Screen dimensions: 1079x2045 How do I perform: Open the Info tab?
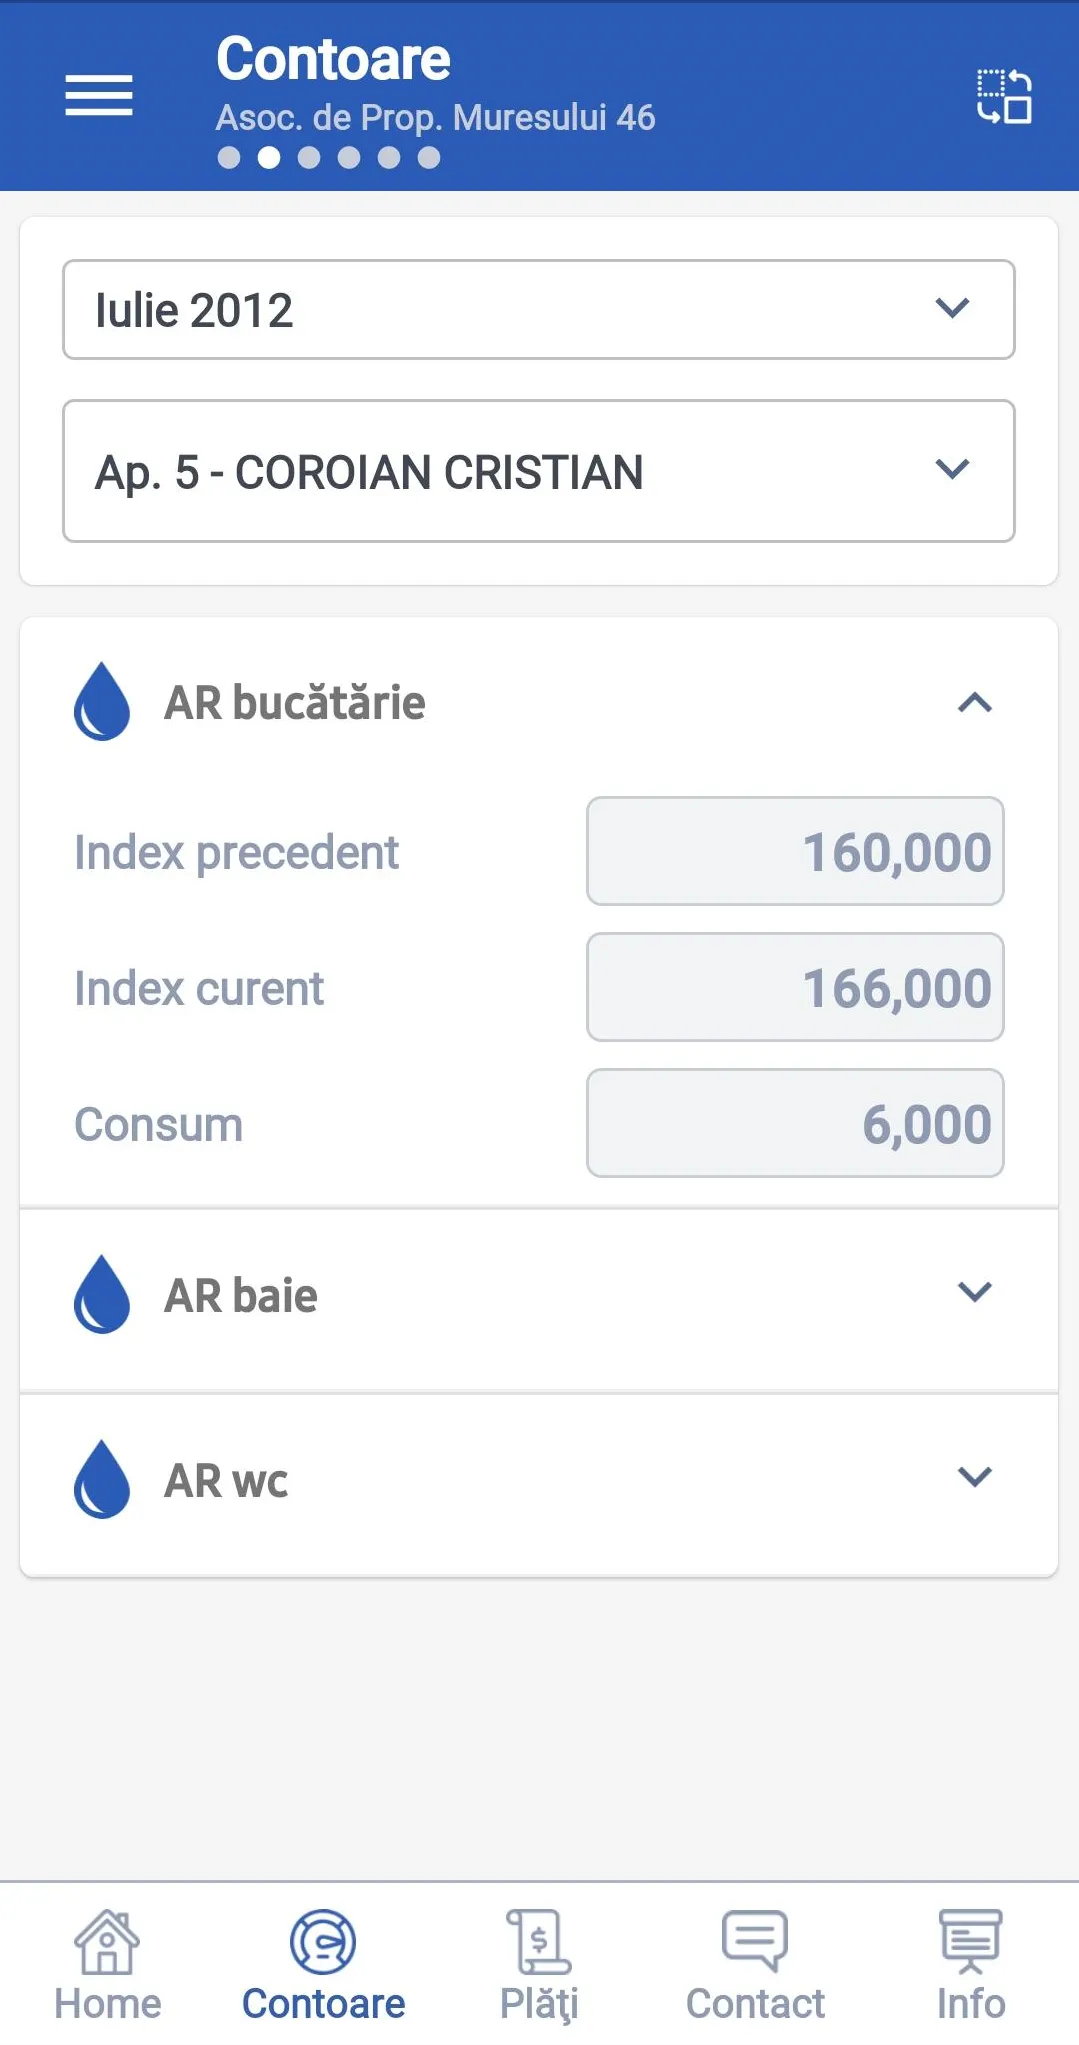pyautogui.click(x=970, y=1965)
